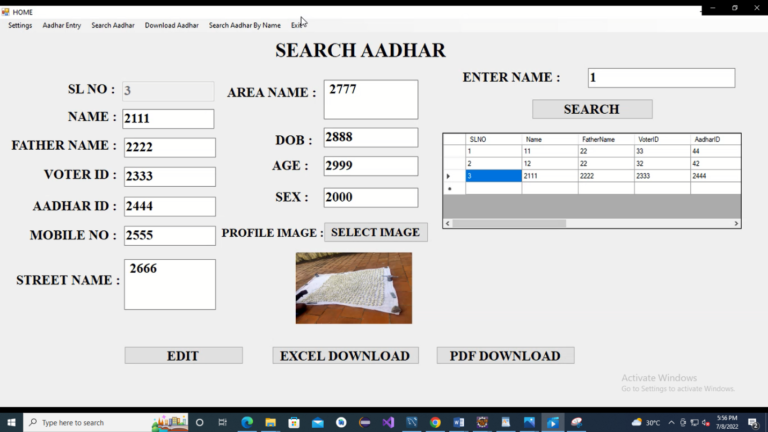Open Microsoft Edge from the taskbar
Viewport: 768px width, 432px height.
coord(247,422)
